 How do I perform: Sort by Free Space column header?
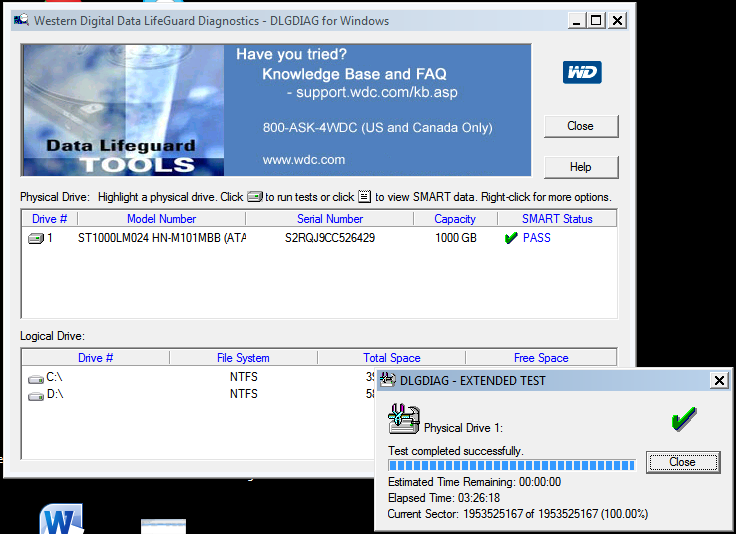541,358
